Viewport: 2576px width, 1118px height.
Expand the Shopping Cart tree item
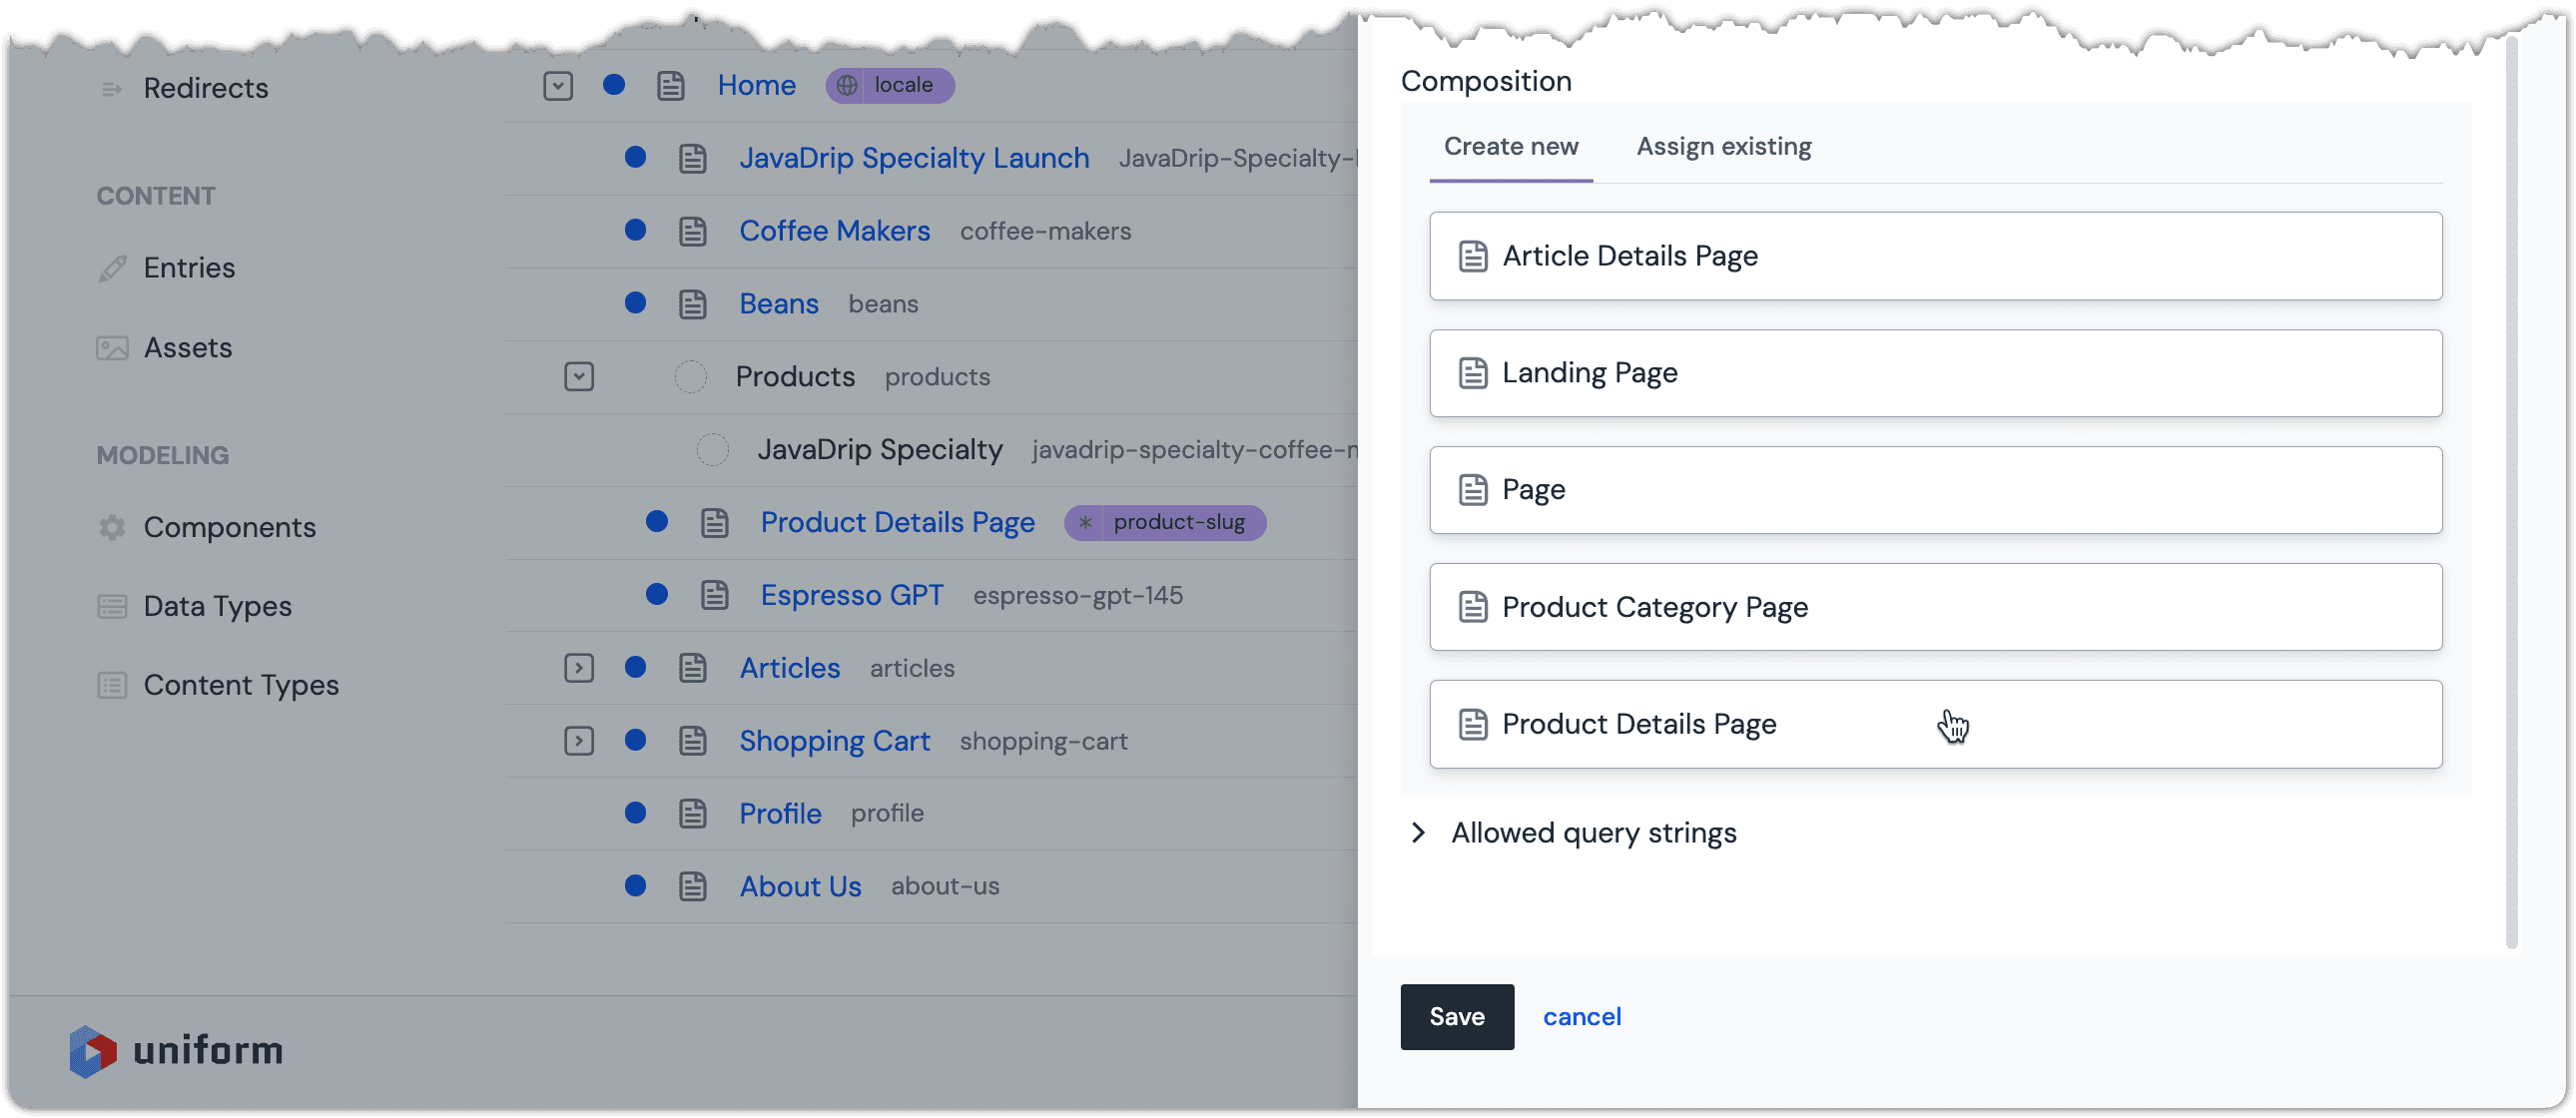pos(578,739)
